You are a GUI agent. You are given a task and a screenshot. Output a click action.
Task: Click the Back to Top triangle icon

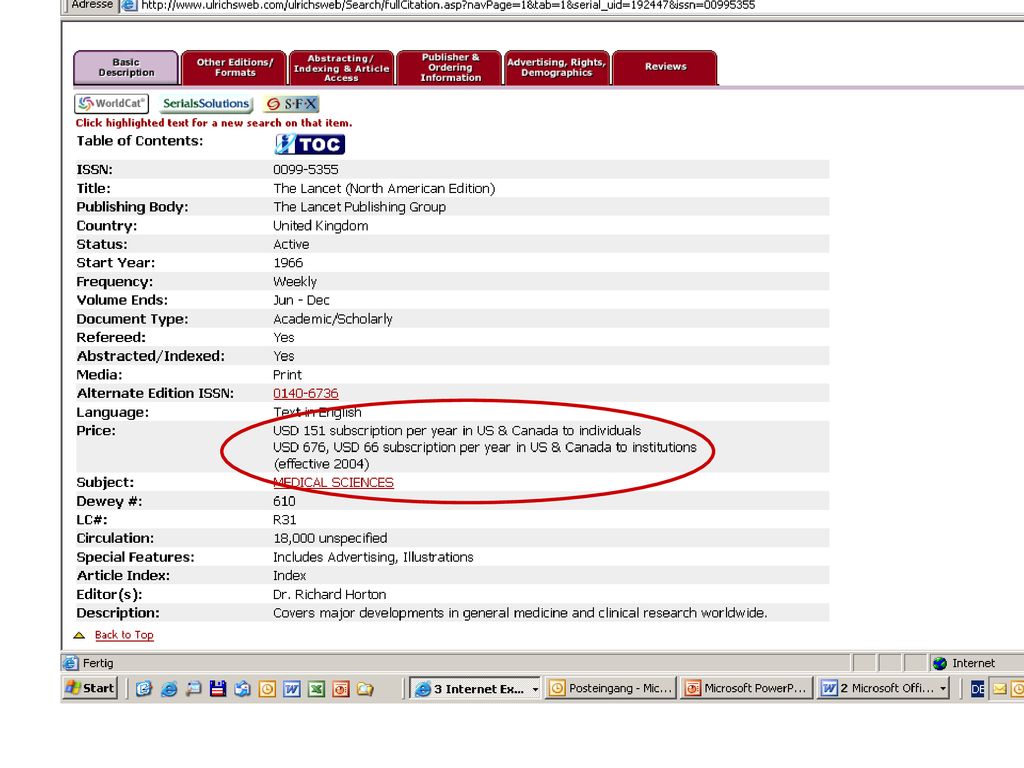coord(79,635)
